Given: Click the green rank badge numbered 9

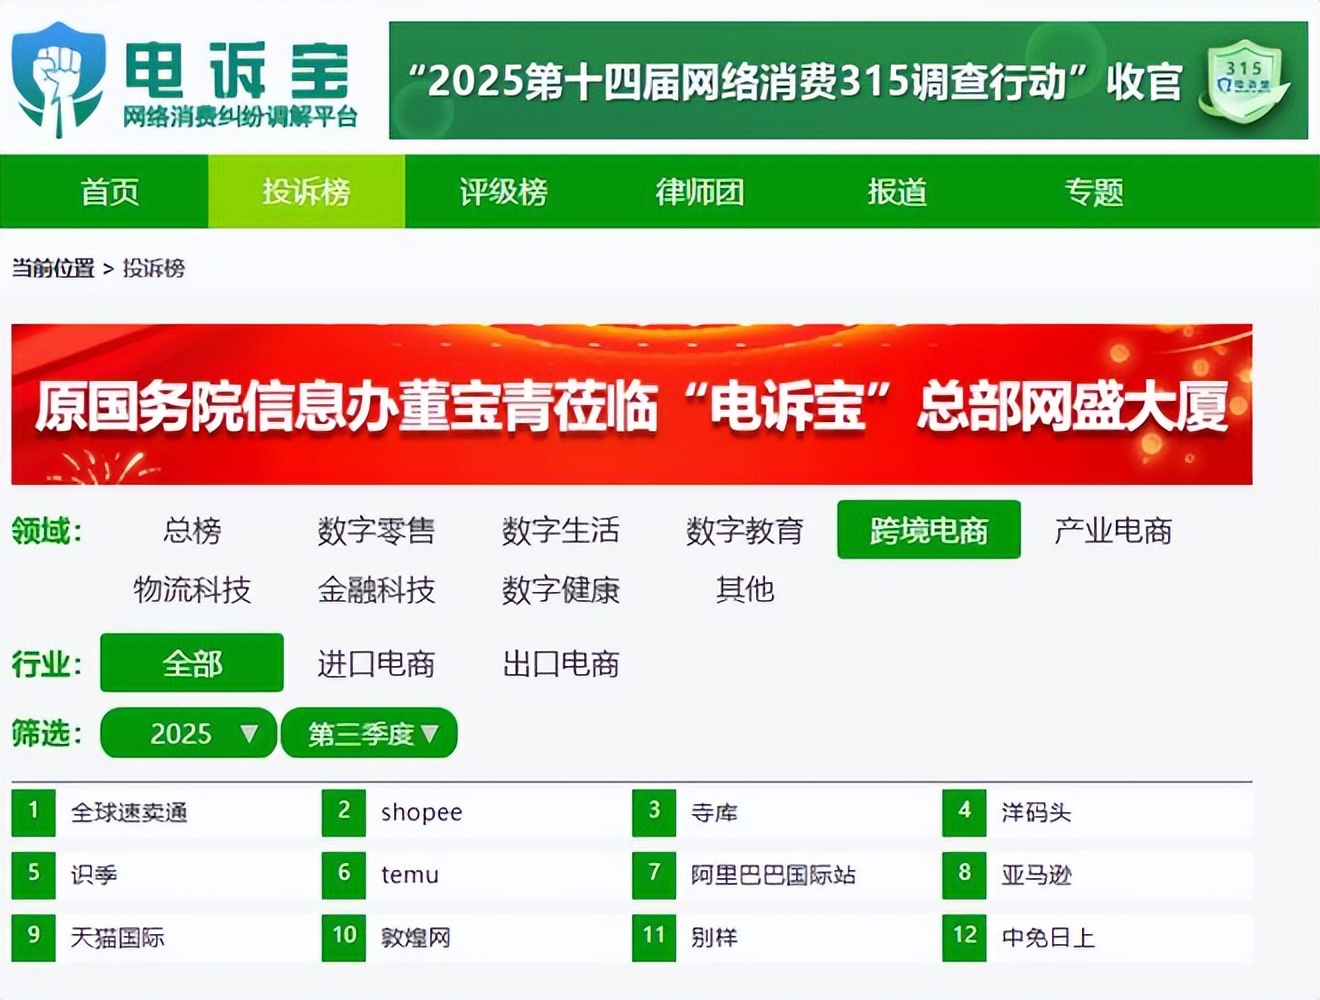Looking at the screenshot, I should pyautogui.click(x=33, y=937).
